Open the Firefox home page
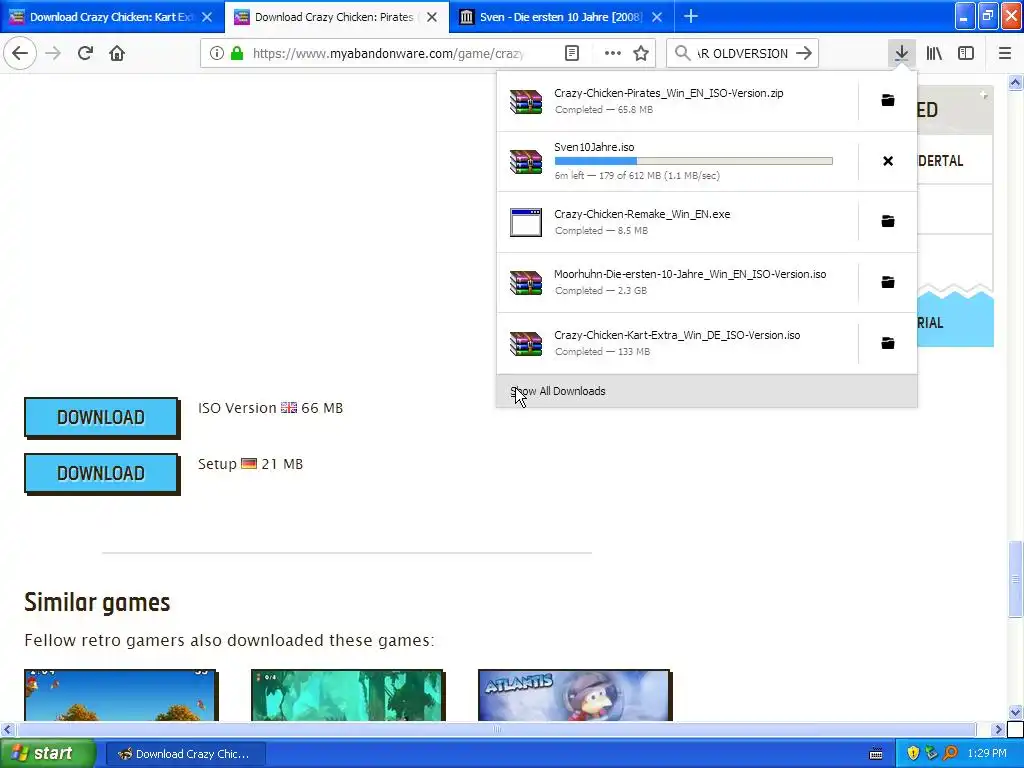The width and height of the screenshot is (1024, 768). (x=117, y=53)
